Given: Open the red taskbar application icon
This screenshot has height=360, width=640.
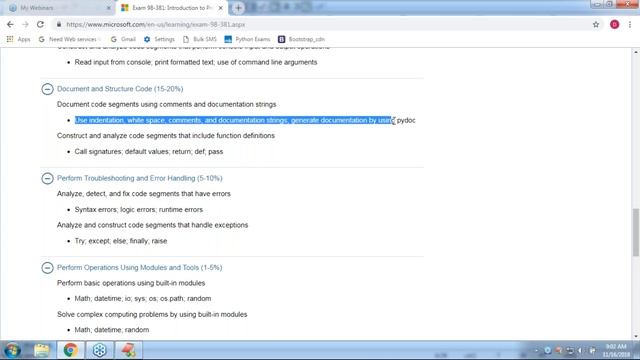Looking at the screenshot, I should 128,350.
